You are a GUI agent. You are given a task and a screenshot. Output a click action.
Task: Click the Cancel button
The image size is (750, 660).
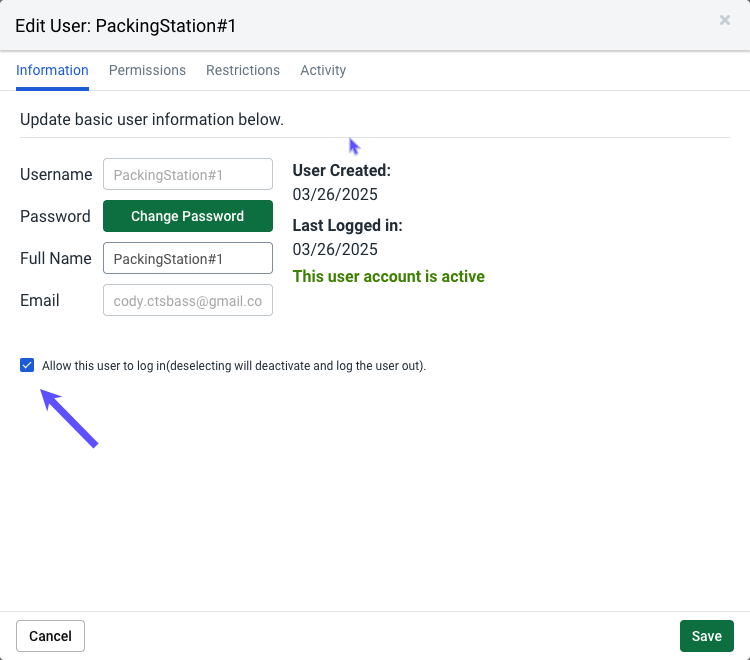click(50, 636)
